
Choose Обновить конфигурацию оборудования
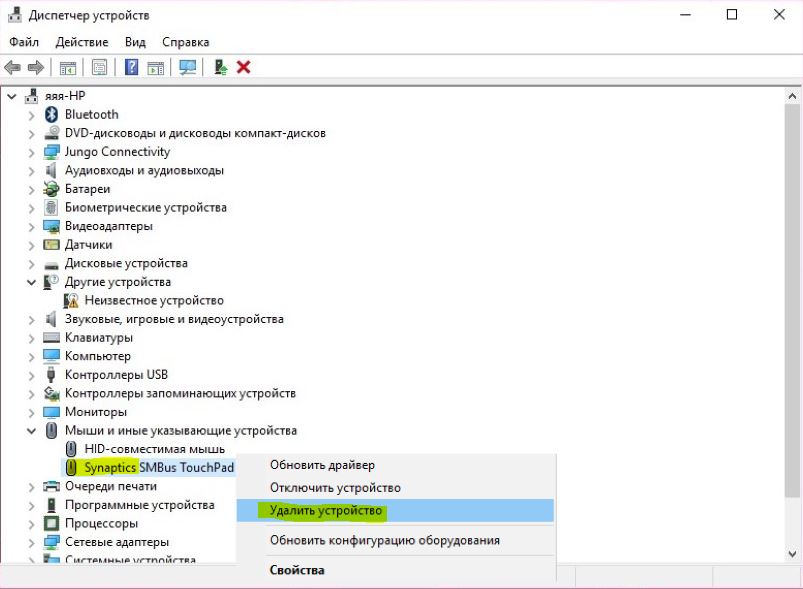click(x=395, y=540)
